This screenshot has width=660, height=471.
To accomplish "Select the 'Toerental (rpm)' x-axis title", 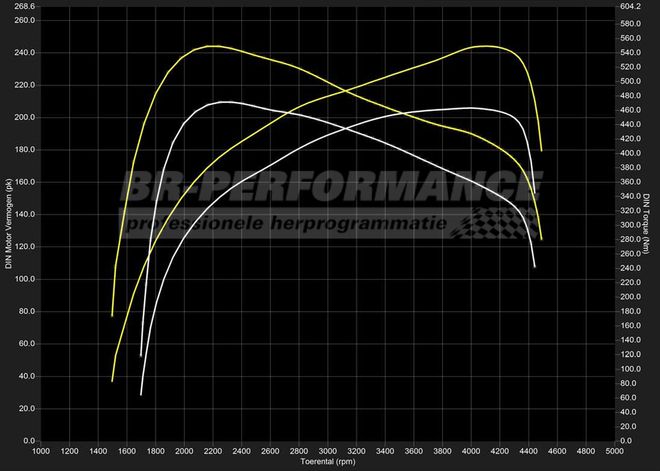I will (329, 463).
